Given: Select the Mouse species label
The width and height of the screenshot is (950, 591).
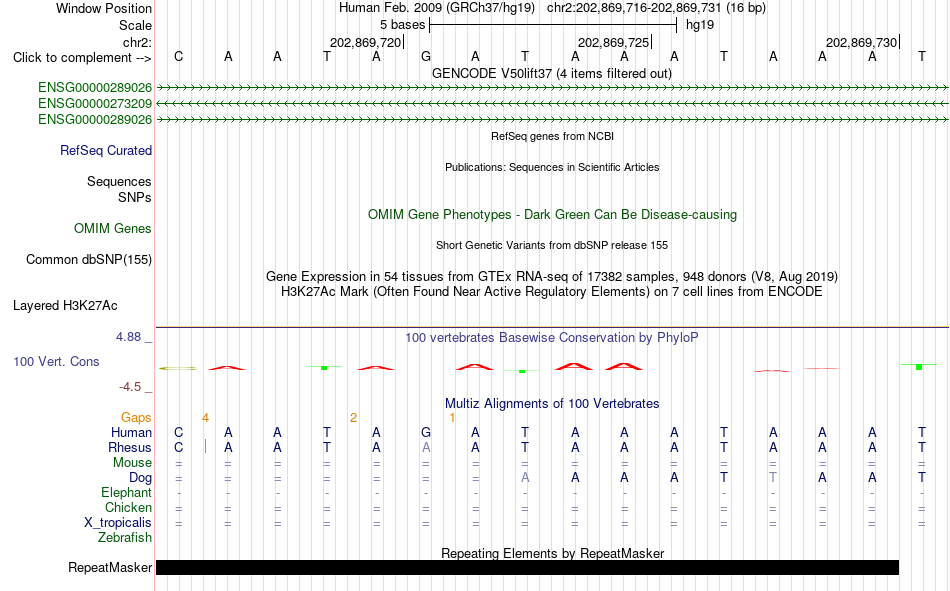Looking at the screenshot, I should point(132,462).
